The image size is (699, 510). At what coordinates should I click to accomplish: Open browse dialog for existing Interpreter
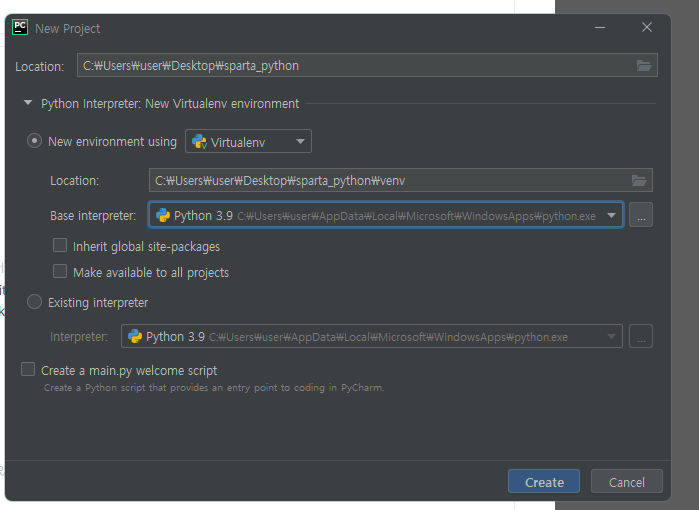point(641,336)
